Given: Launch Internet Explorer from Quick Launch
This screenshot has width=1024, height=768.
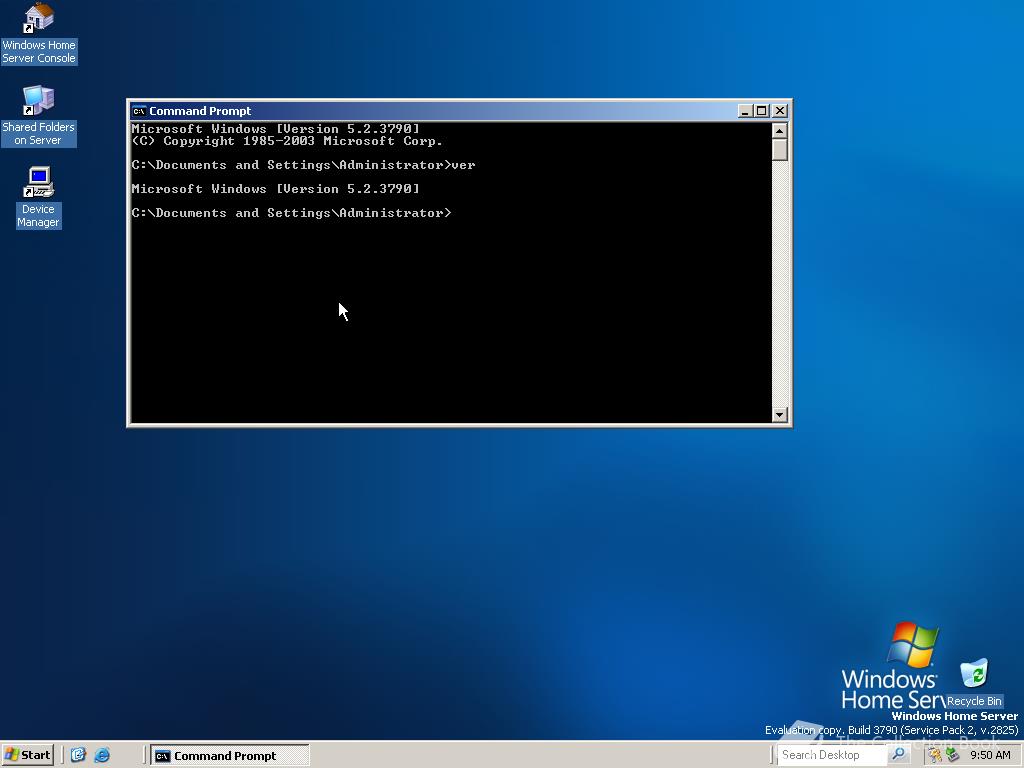Looking at the screenshot, I should click(x=102, y=755).
